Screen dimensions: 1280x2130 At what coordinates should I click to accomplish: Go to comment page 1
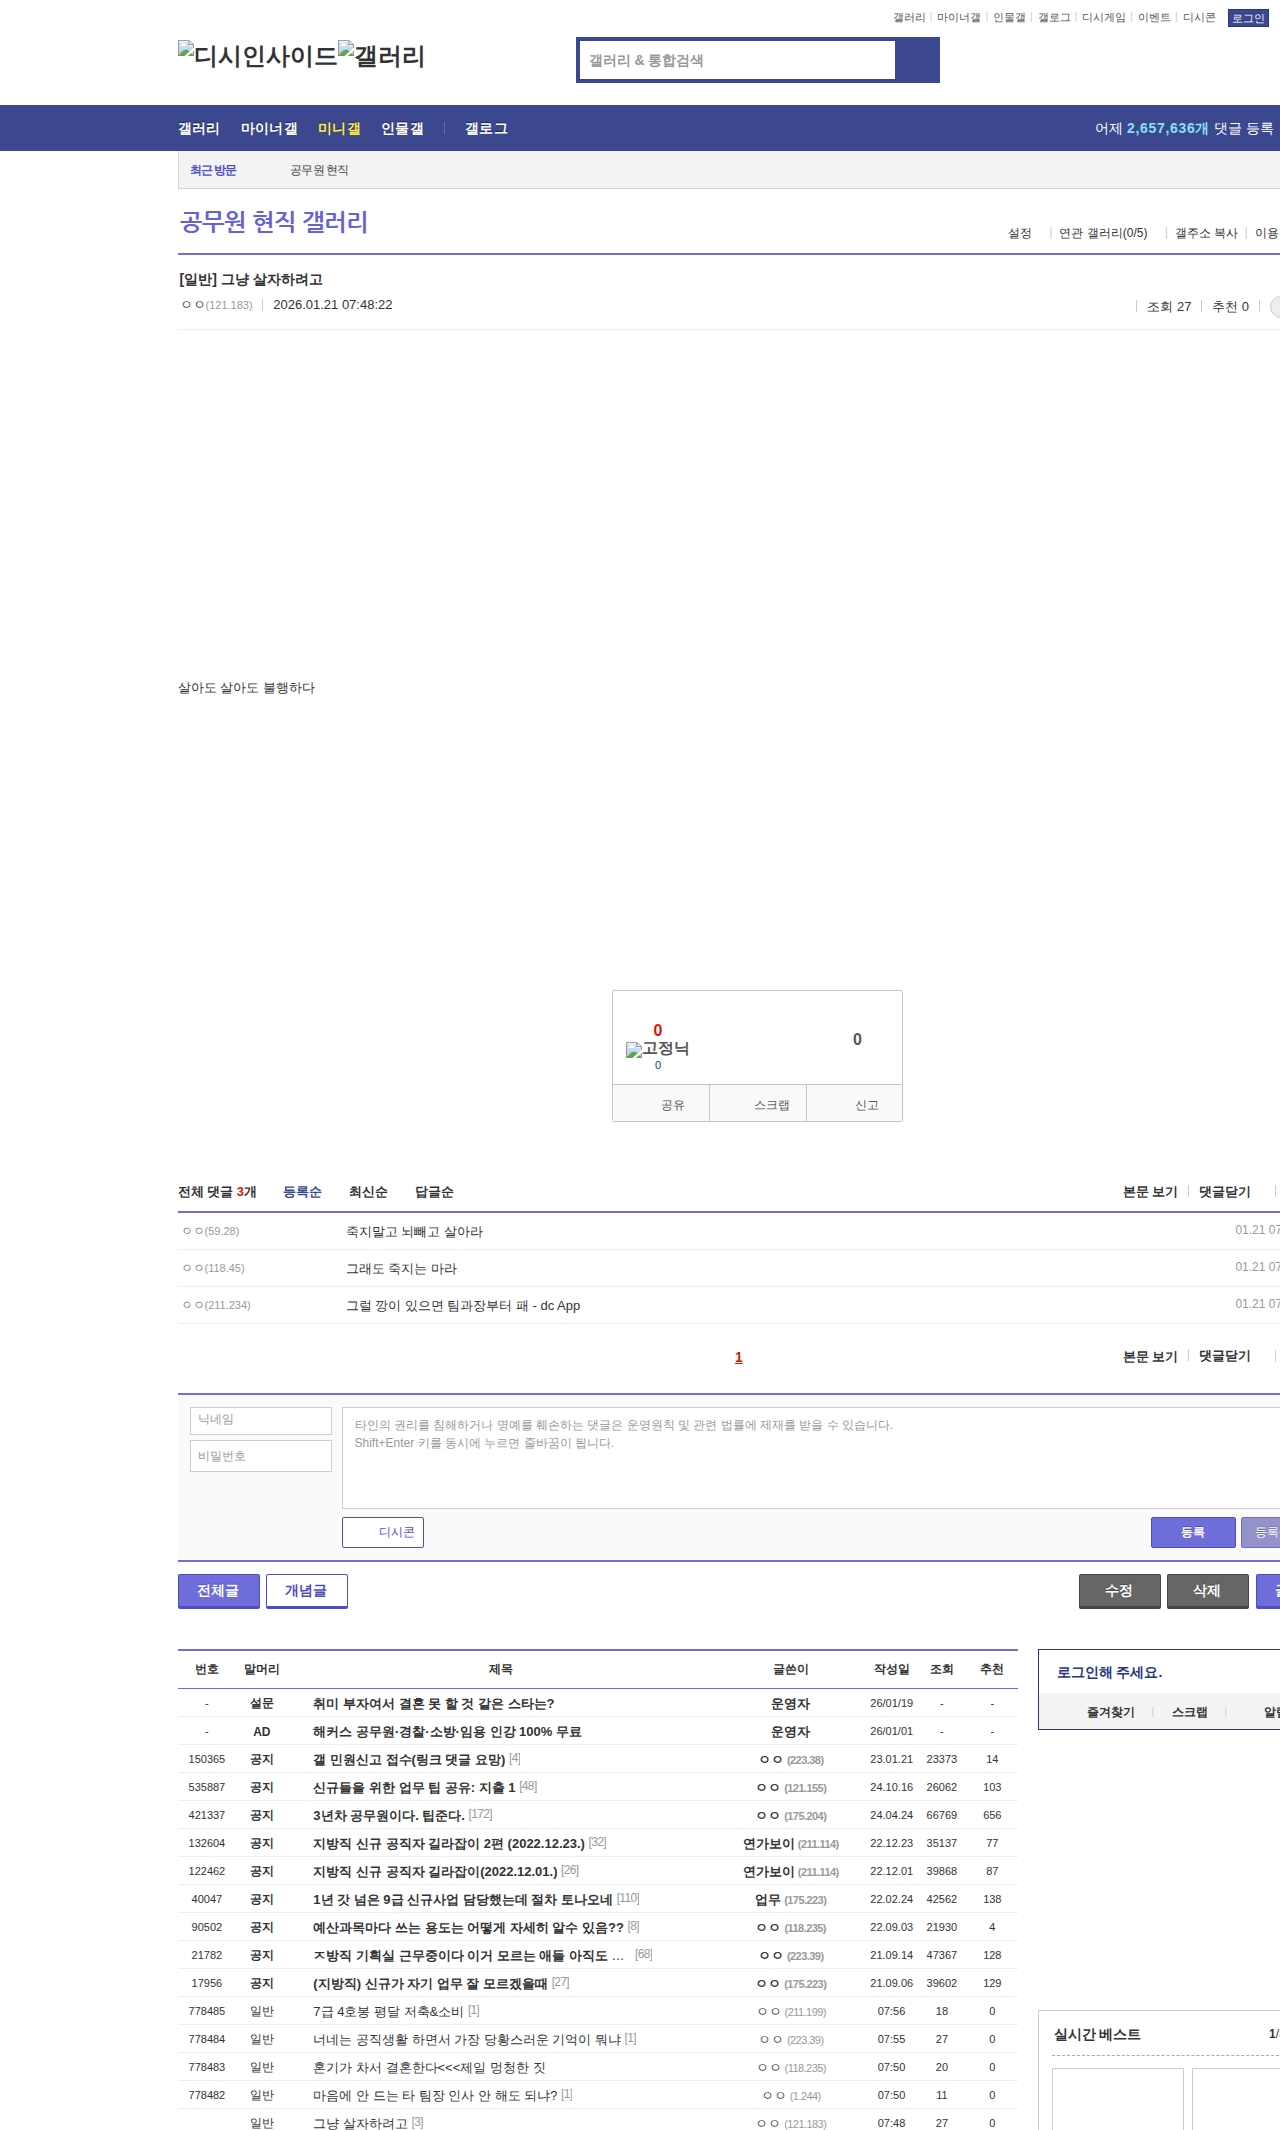(x=739, y=1357)
